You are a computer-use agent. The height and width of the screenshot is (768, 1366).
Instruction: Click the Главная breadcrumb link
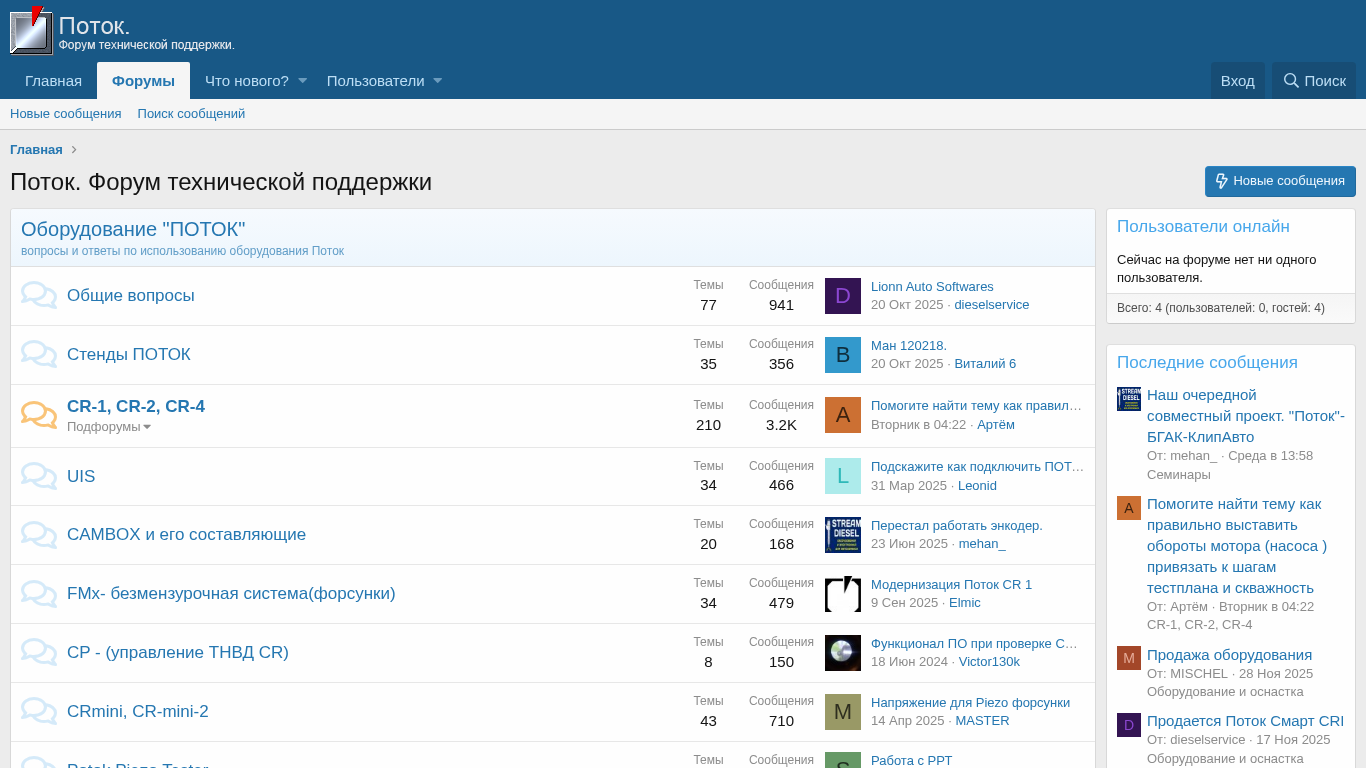pos(36,150)
